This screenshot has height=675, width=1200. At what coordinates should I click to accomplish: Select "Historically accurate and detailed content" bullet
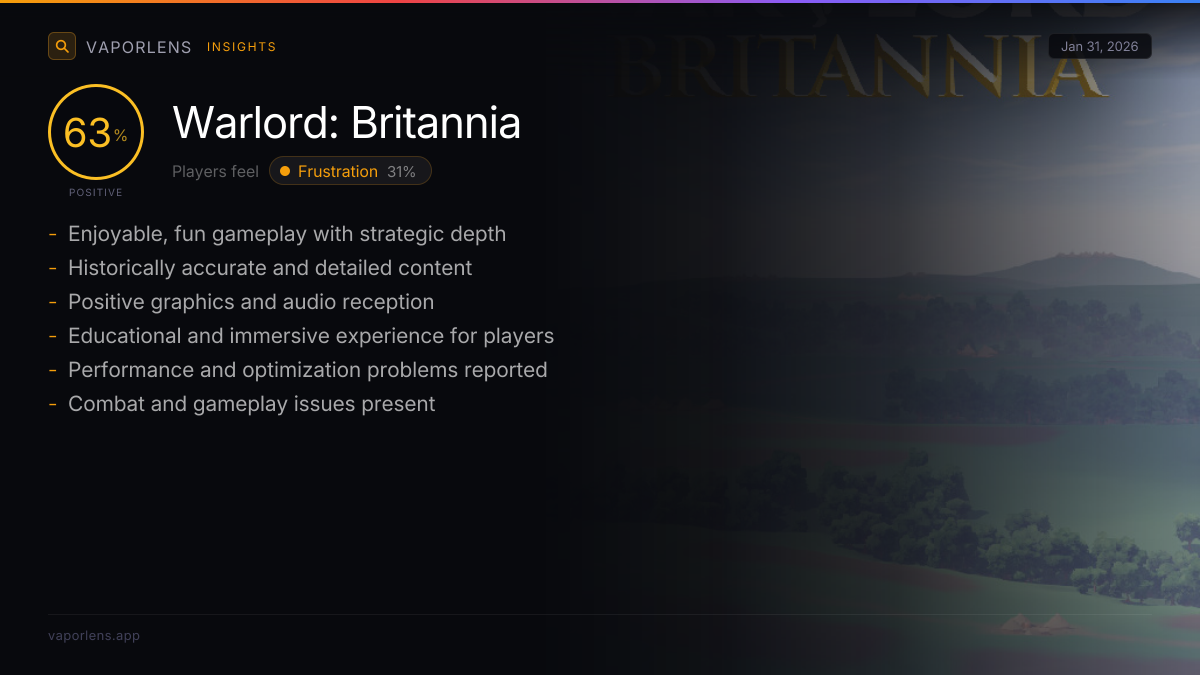click(x=270, y=268)
